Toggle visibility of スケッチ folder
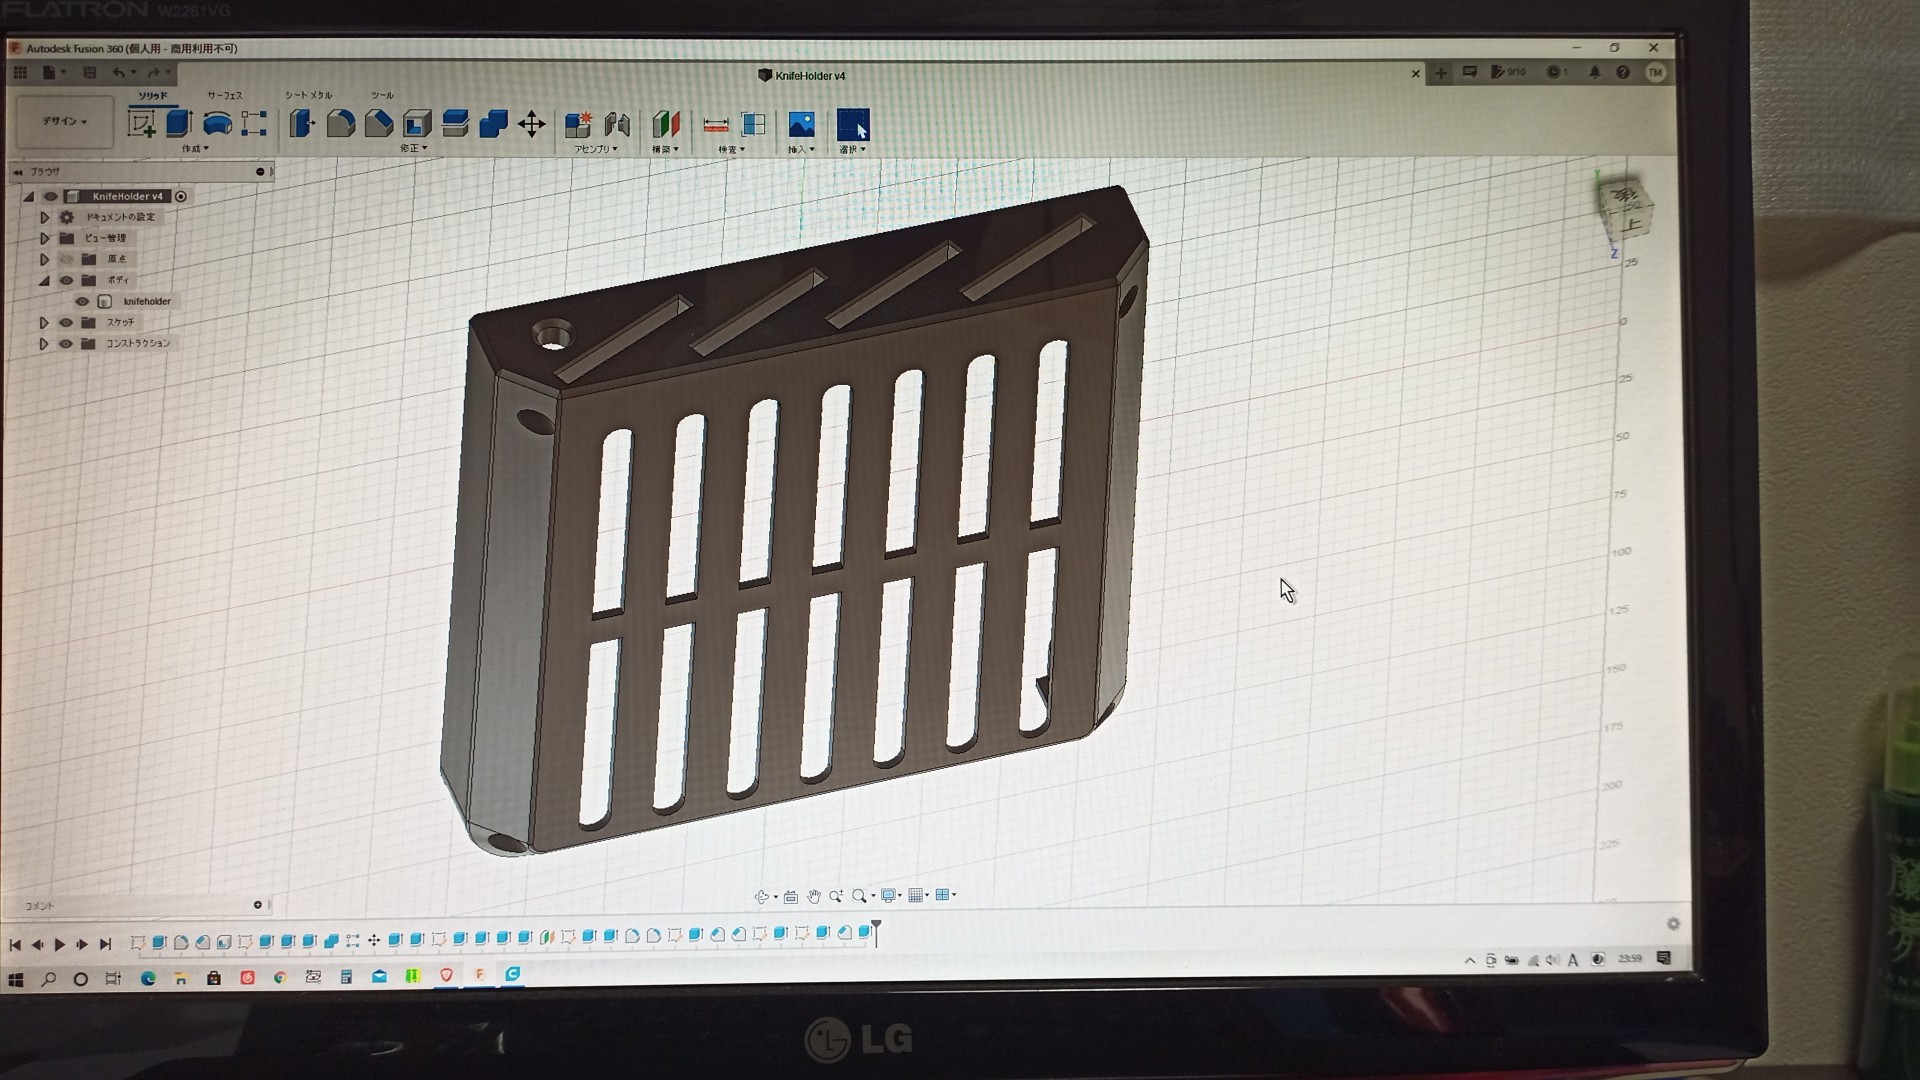 [66, 322]
